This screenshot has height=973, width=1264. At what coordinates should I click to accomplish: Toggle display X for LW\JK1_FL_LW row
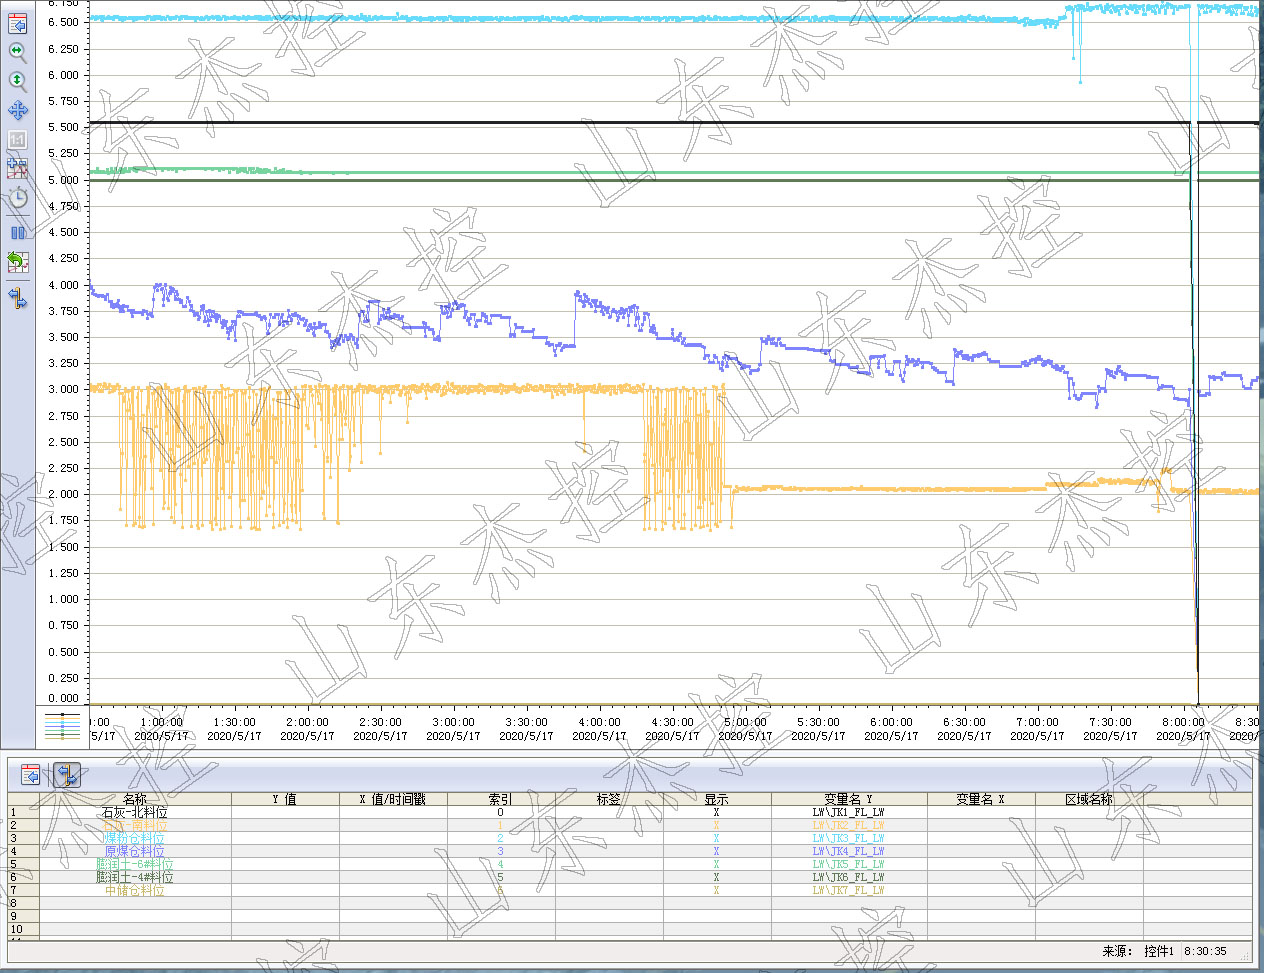tap(717, 812)
